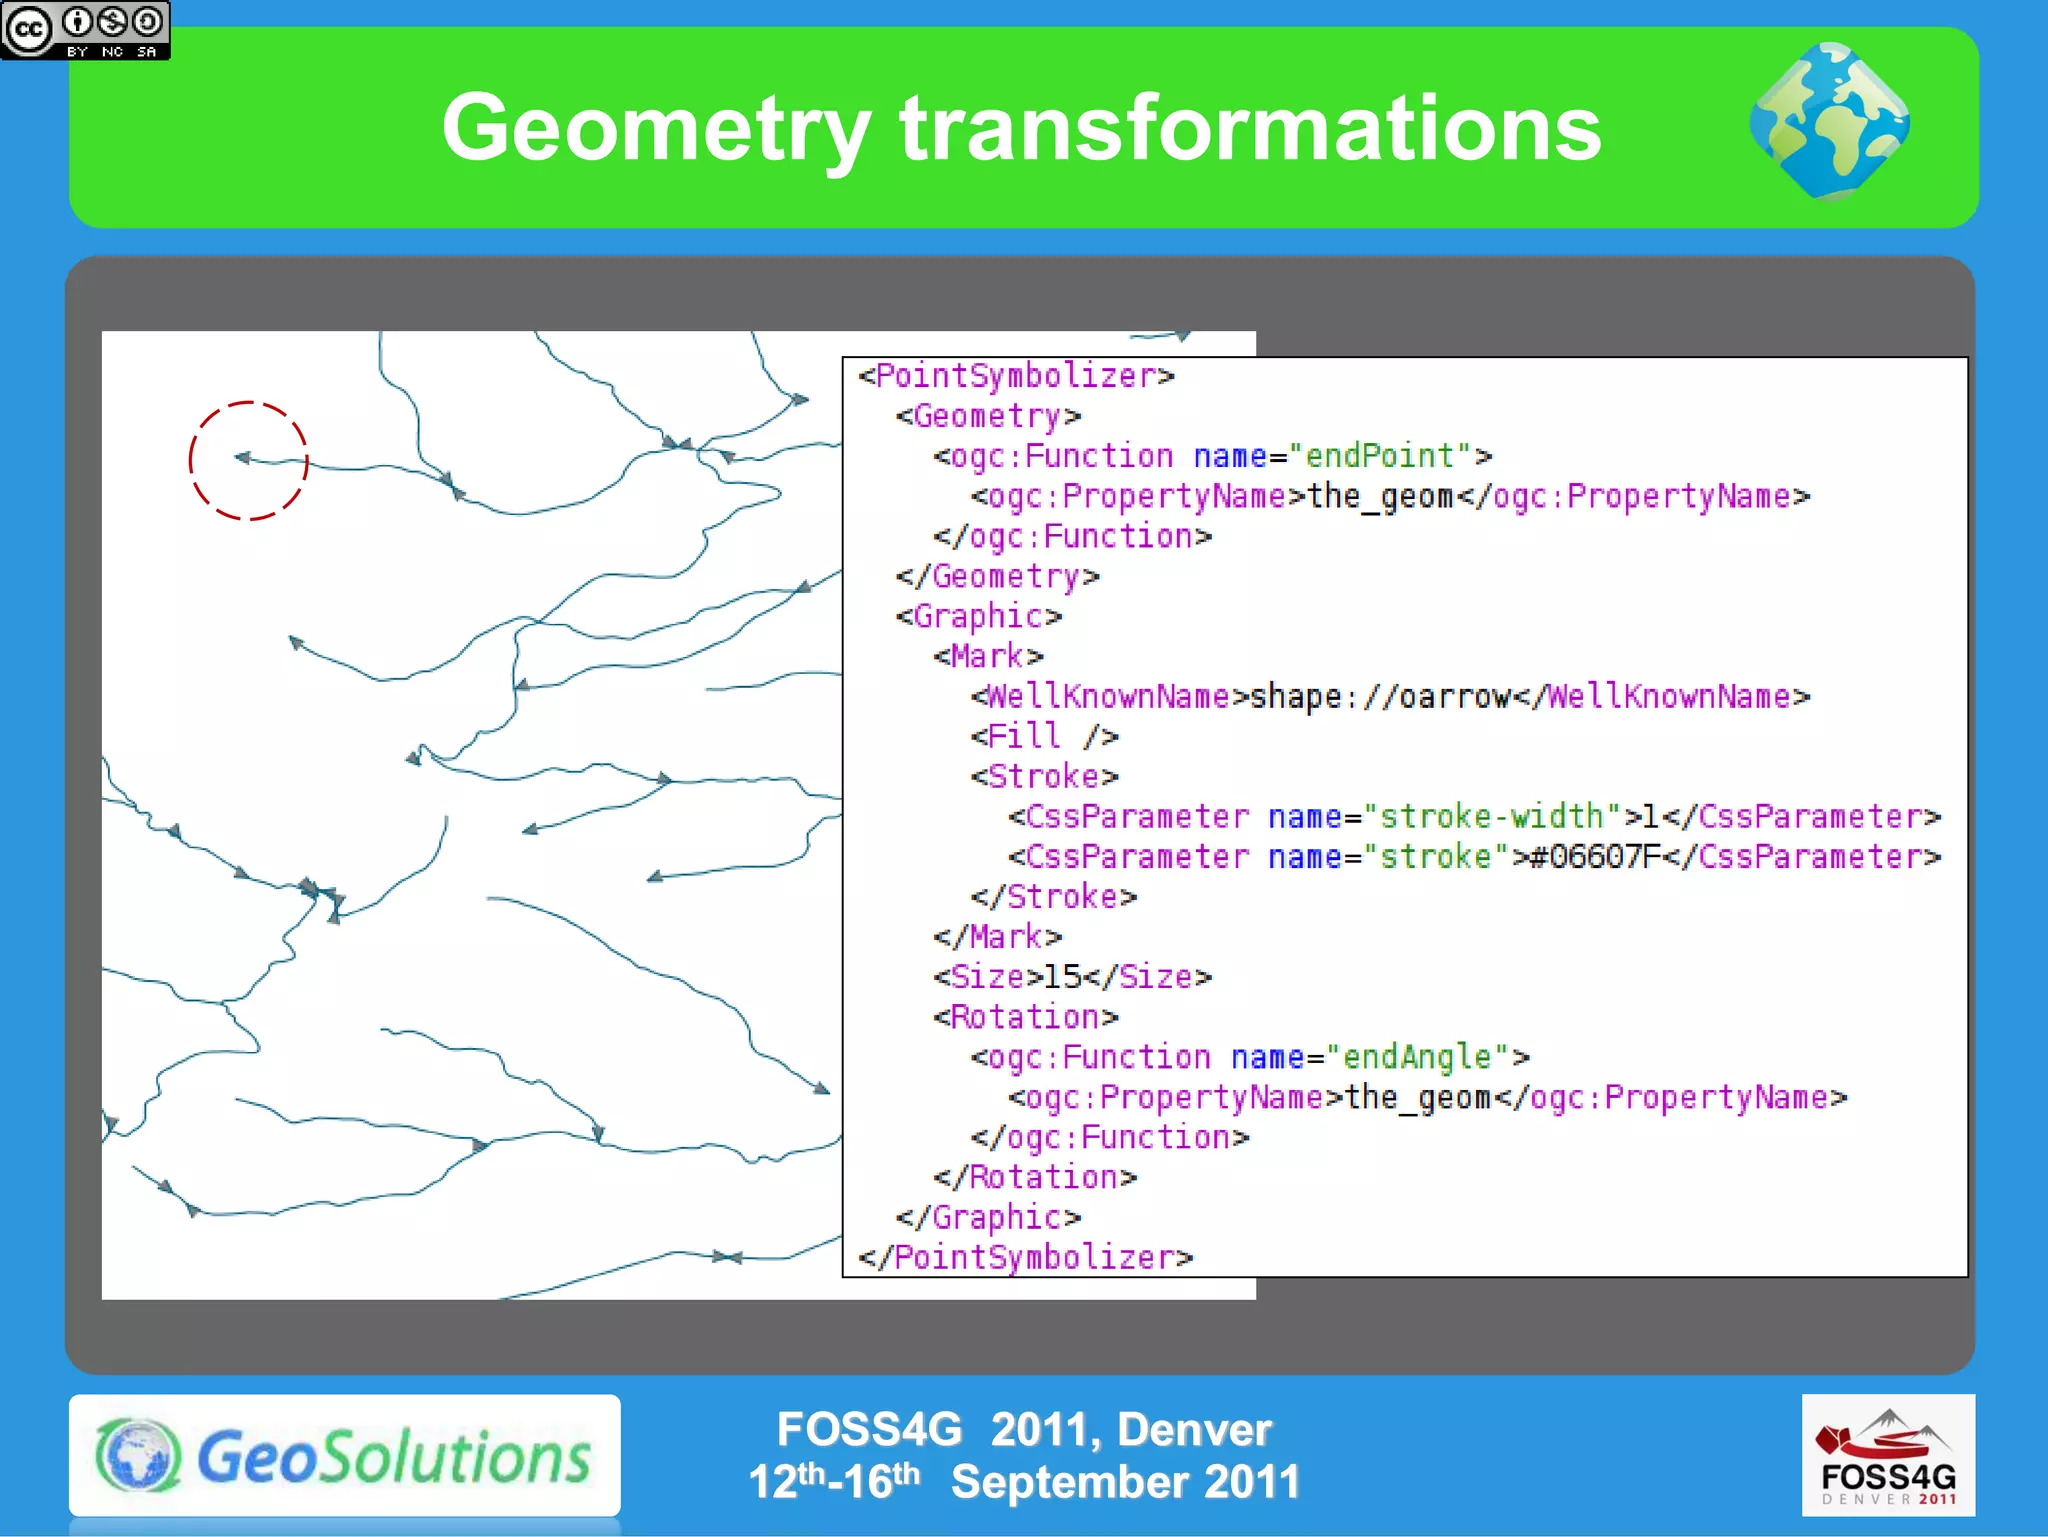Viewport: 2048px width, 1537px height.
Task: Click the arrow inside the red dashed circle
Action: click(242, 458)
